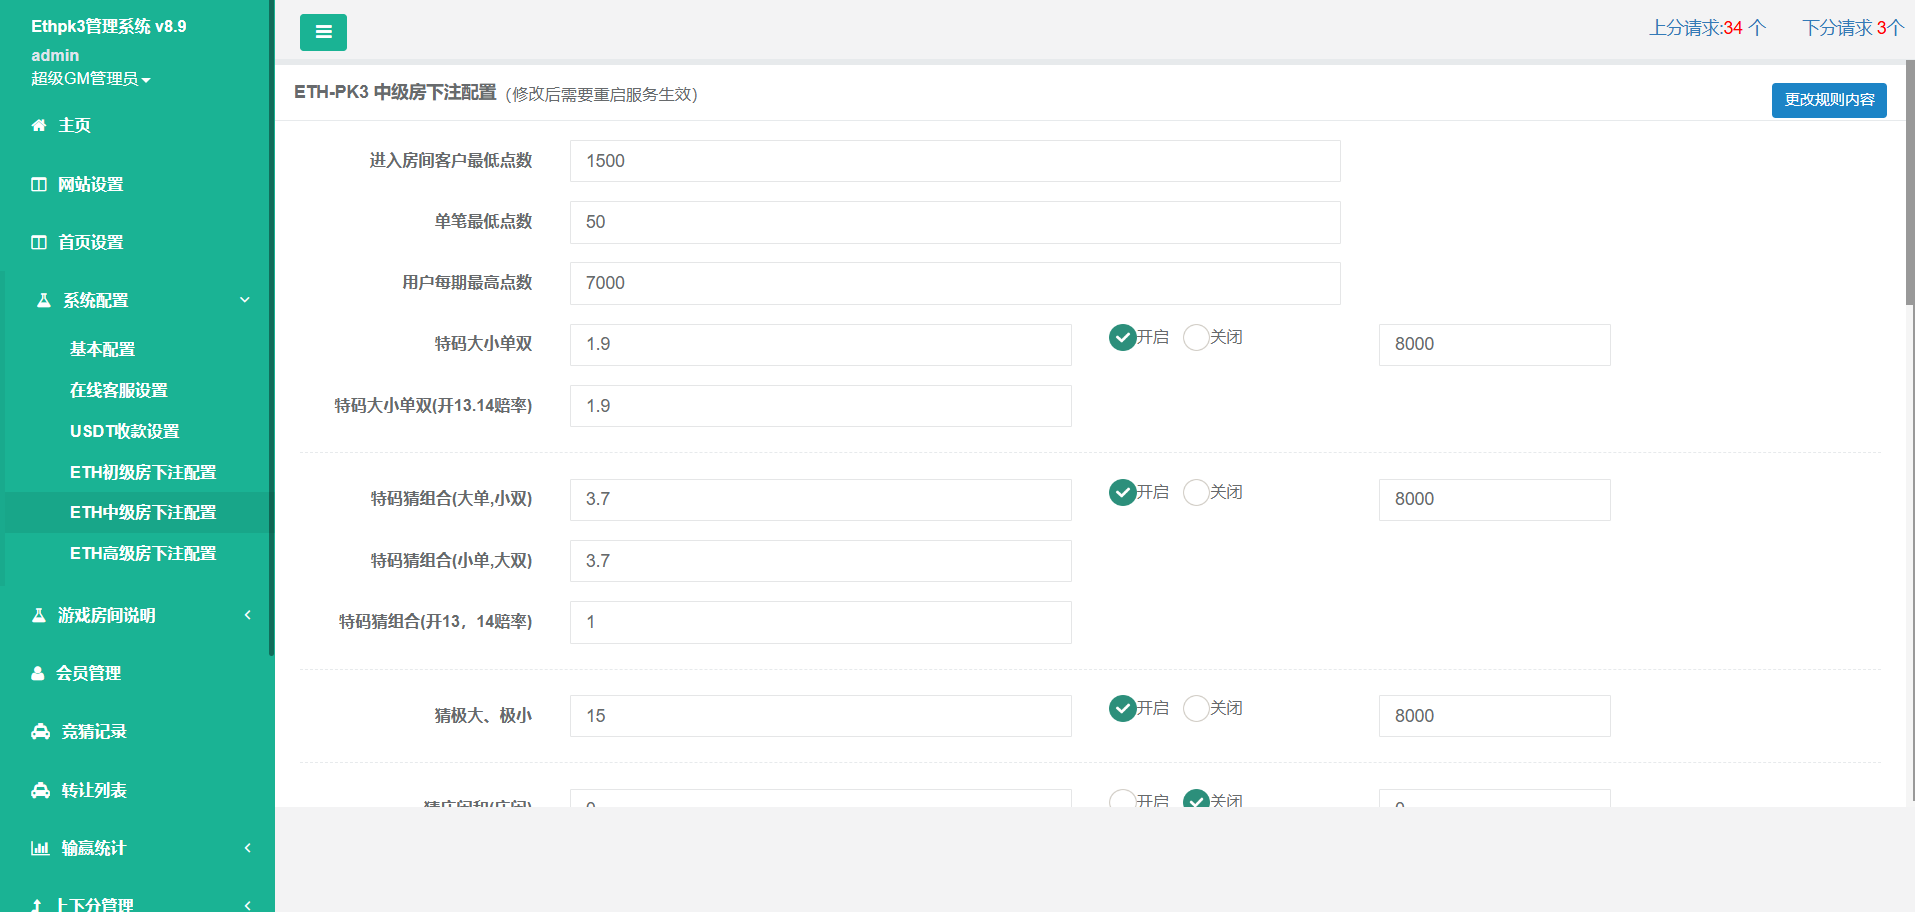Click the 网站设置 sidebar icon
1915x912 pixels.
39,185
